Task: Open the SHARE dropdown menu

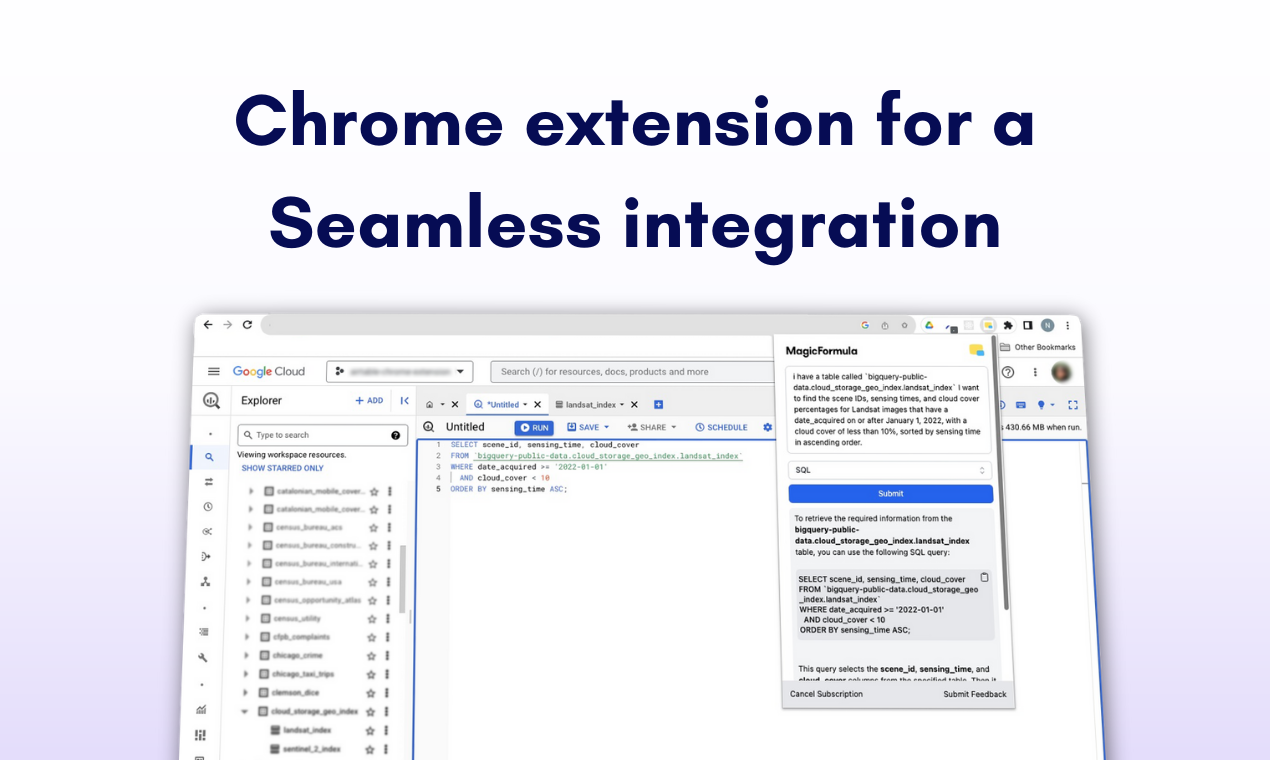Action: coord(652,427)
